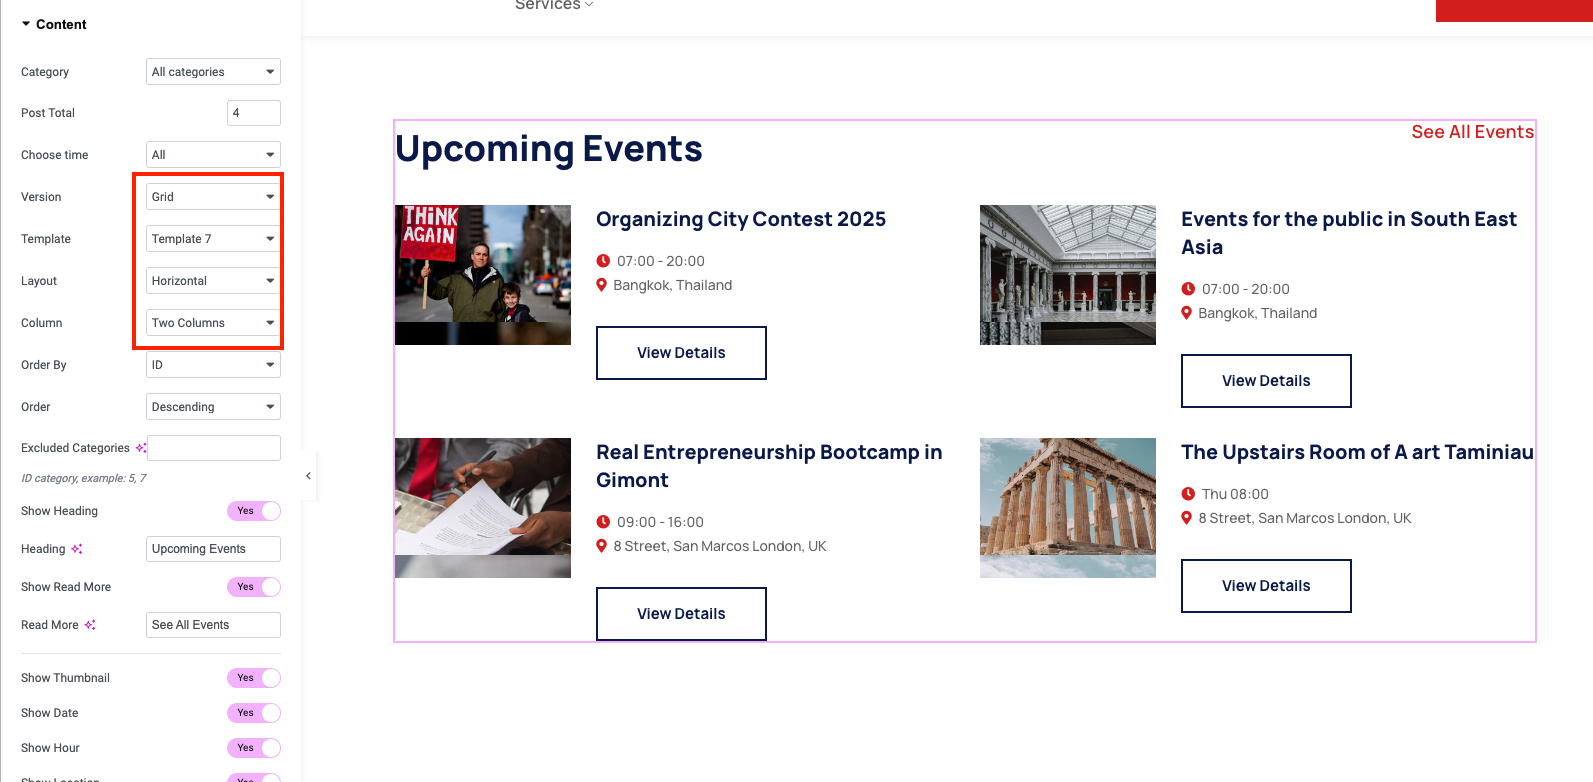1593x782 pixels.
Task: Click the See All Events link
Action: pos(1472,132)
